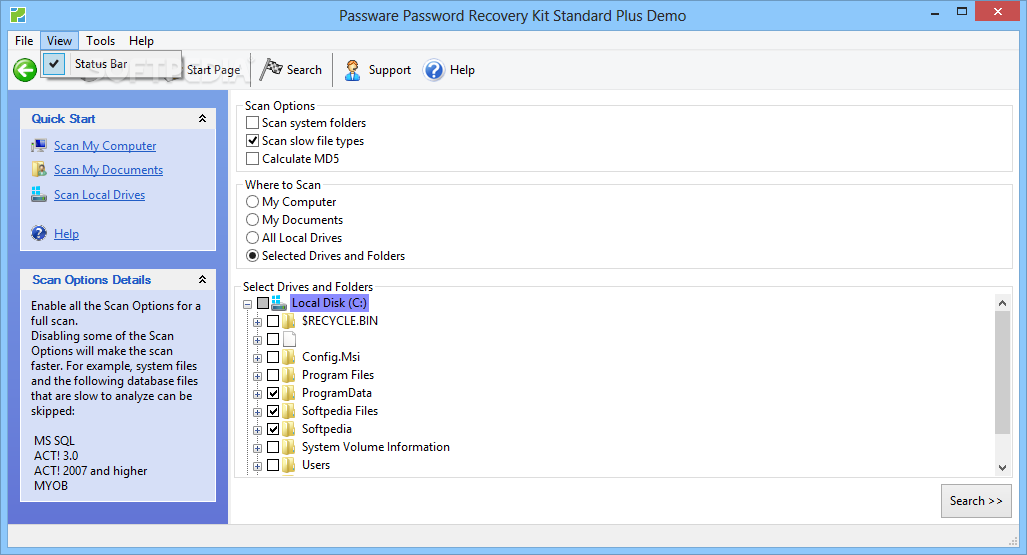
Task: Toggle the Local Disk (C:) checkbox
Action: pos(263,303)
